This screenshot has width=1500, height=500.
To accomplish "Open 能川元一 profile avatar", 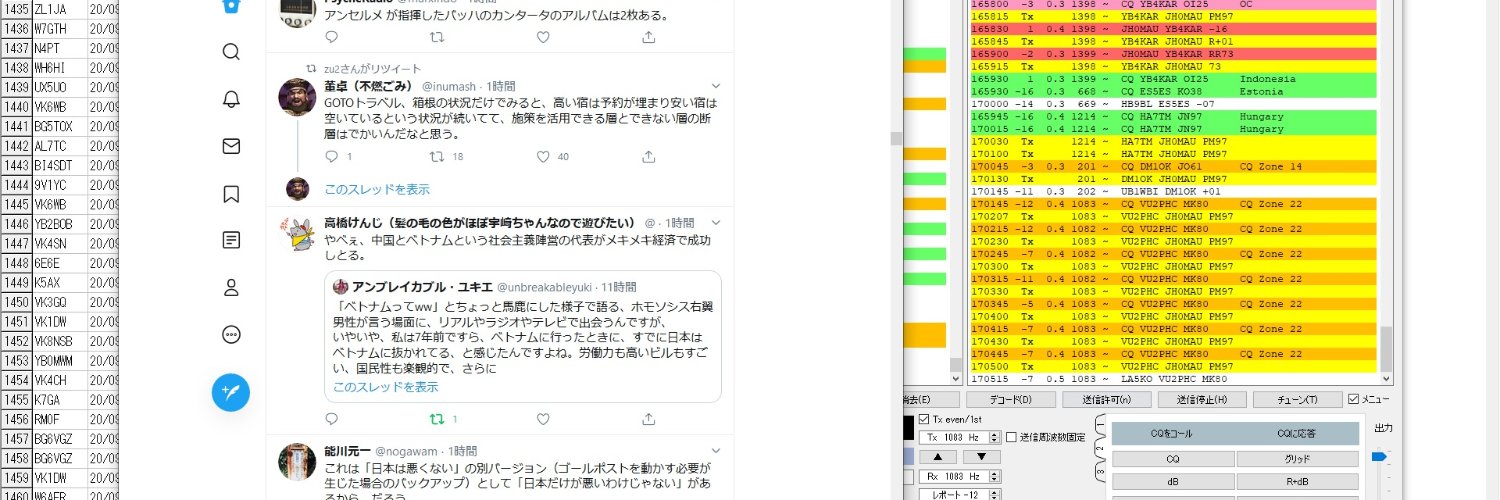I will pyautogui.click(x=297, y=463).
